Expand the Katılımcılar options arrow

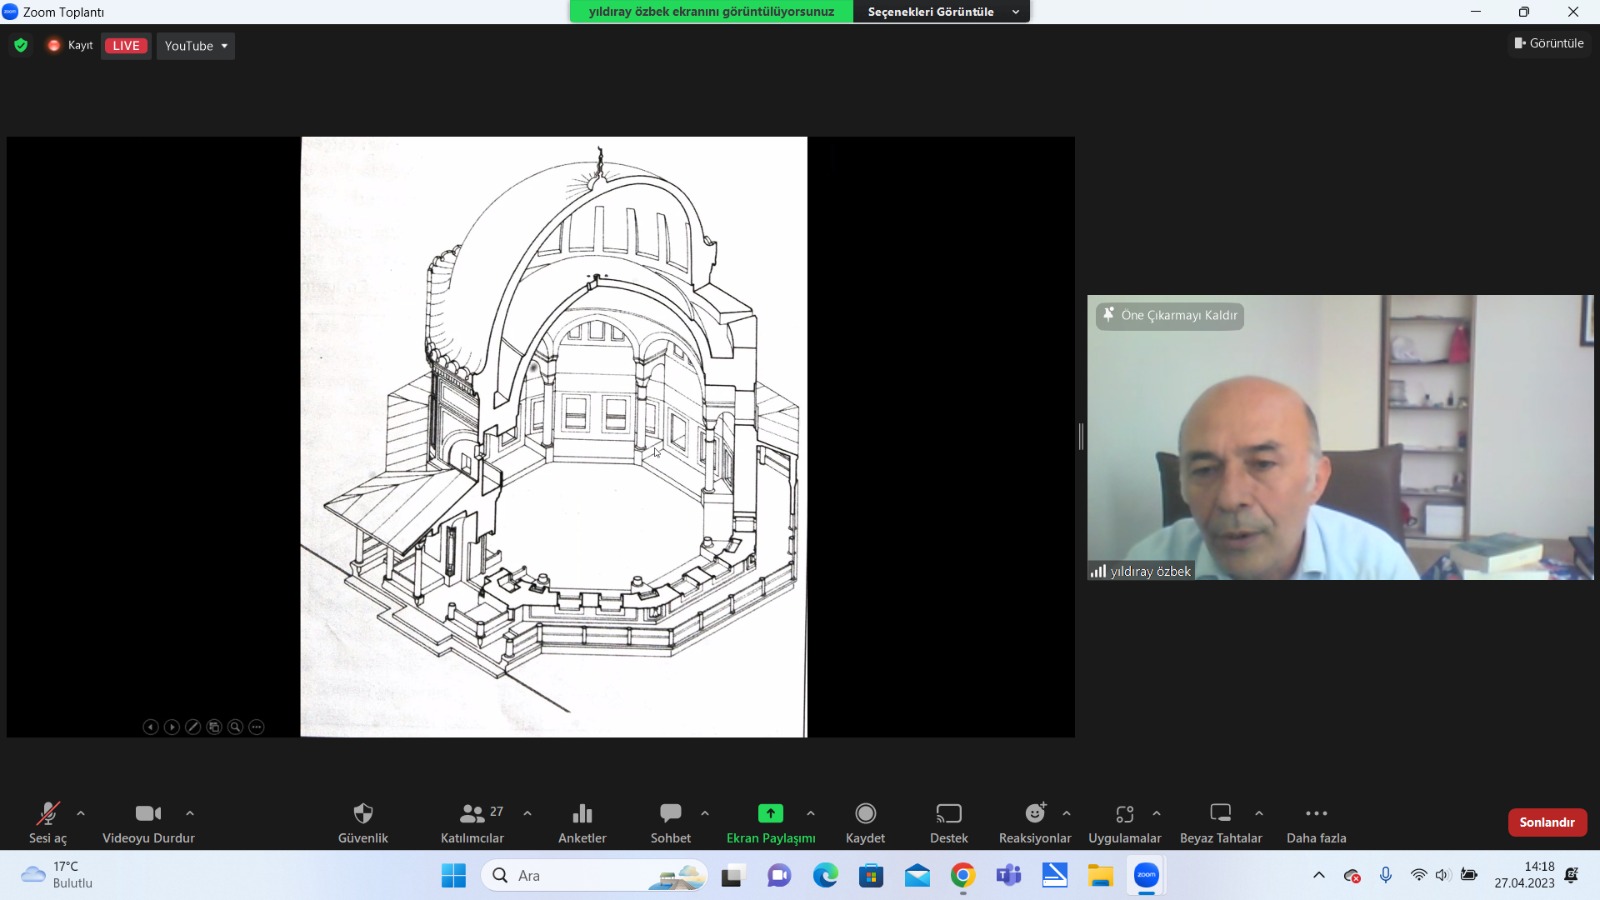click(x=528, y=813)
